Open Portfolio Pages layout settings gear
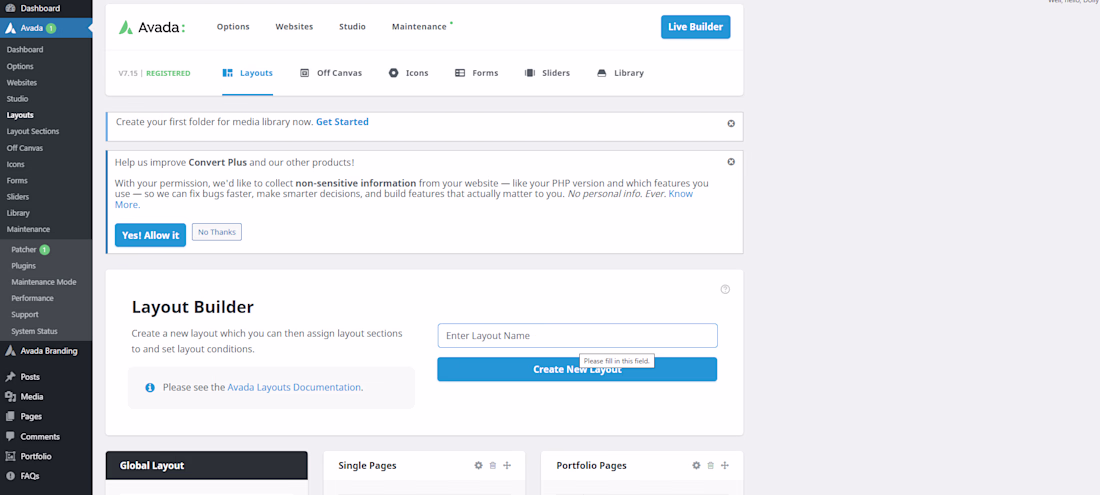1100x495 pixels. pyautogui.click(x=697, y=466)
